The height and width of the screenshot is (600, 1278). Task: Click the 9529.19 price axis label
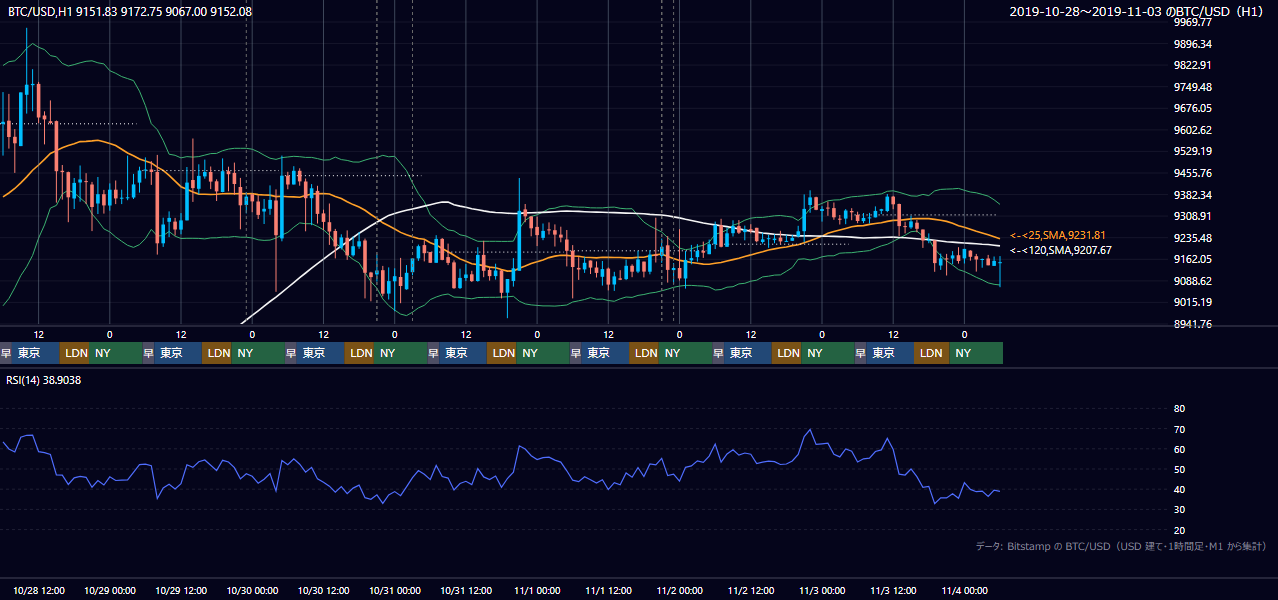[x=1193, y=151]
